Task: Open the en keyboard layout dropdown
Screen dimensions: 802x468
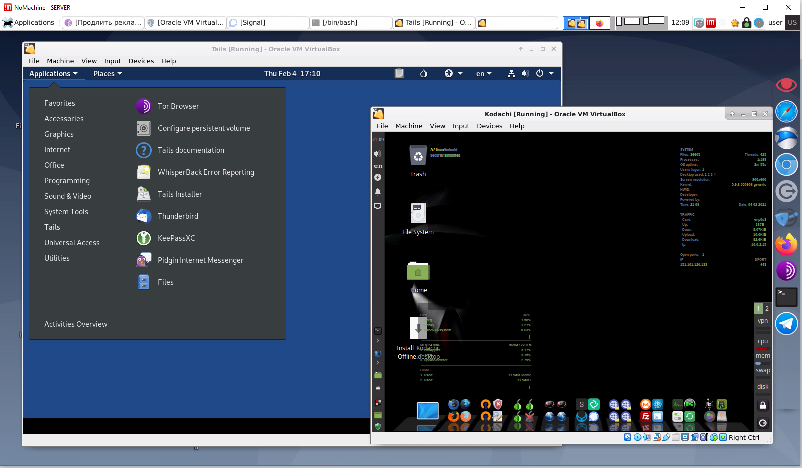Action: tap(483, 73)
